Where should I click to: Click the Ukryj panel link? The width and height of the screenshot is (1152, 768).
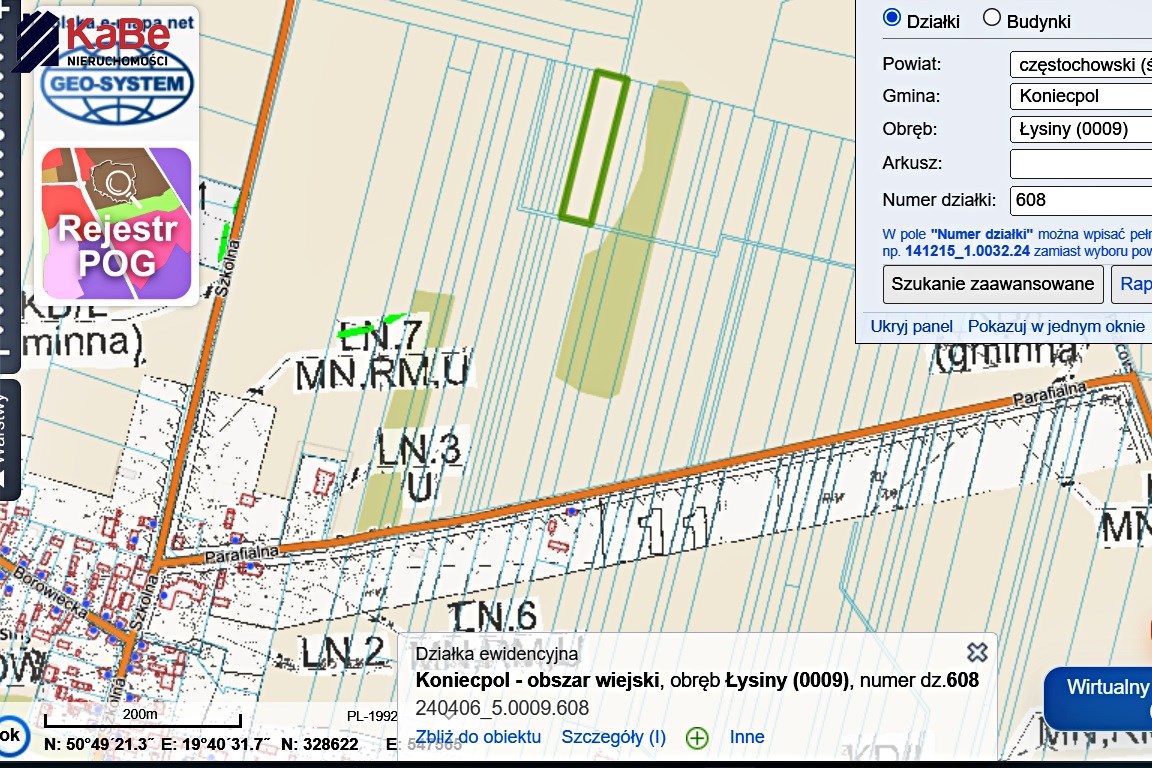911,326
